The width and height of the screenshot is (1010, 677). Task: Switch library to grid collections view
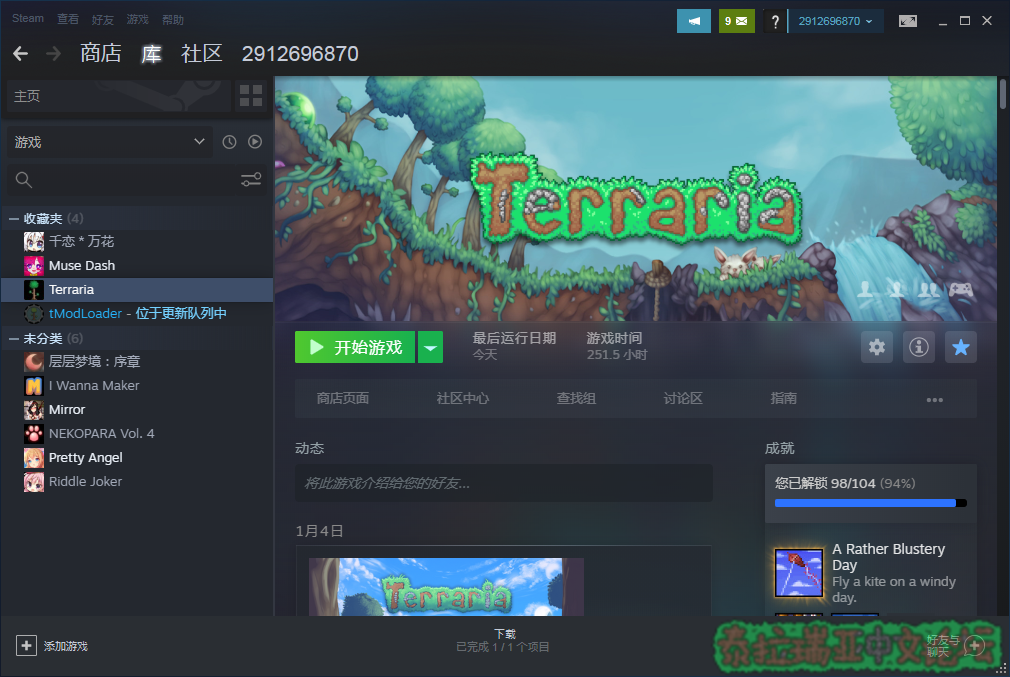[251, 96]
